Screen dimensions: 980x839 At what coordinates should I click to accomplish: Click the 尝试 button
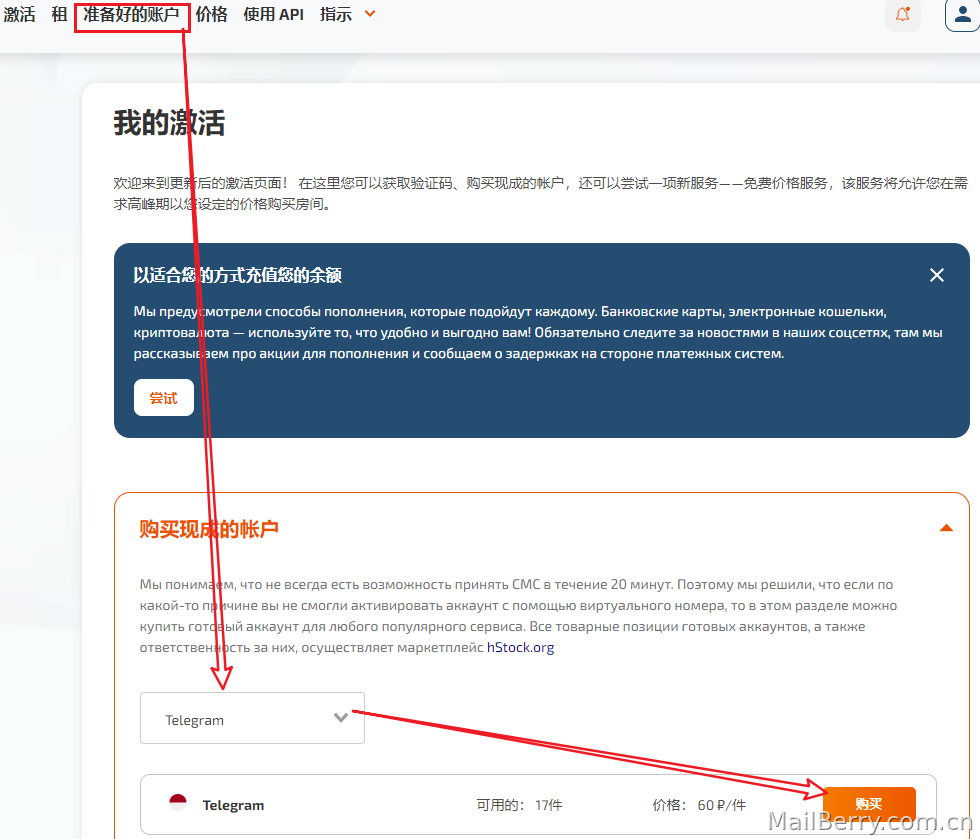point(164,398)
